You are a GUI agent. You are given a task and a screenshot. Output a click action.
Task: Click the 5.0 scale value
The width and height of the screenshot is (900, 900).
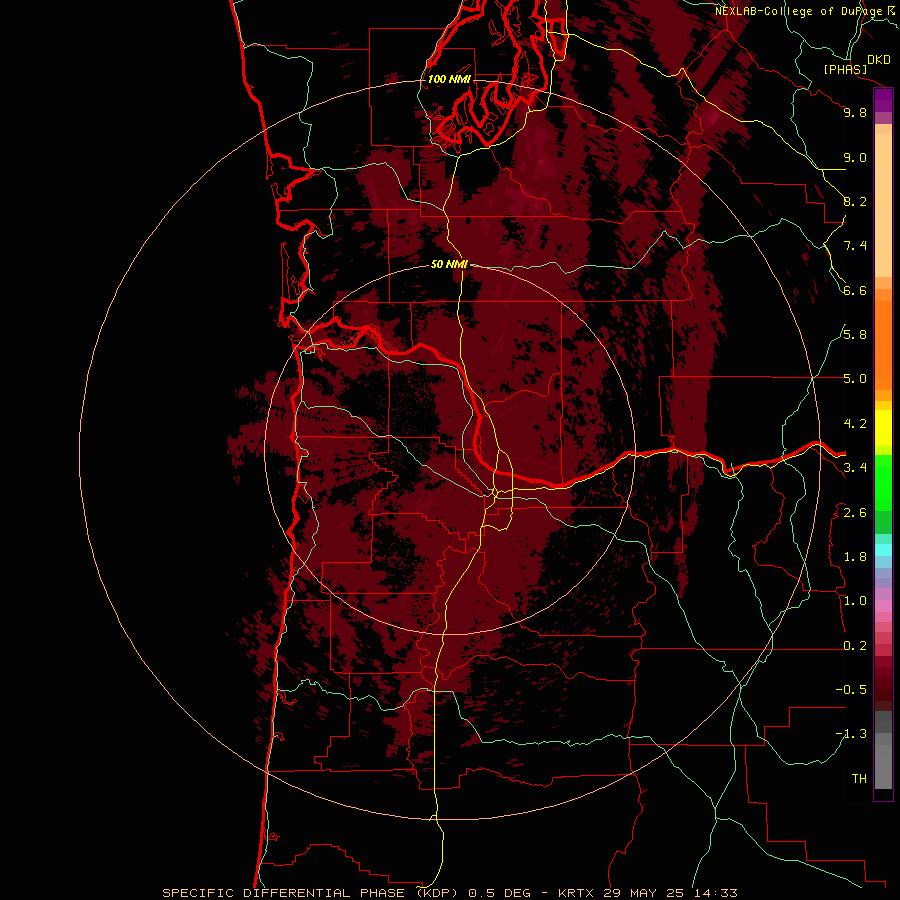pyautogui.click(x=855, y=379)
